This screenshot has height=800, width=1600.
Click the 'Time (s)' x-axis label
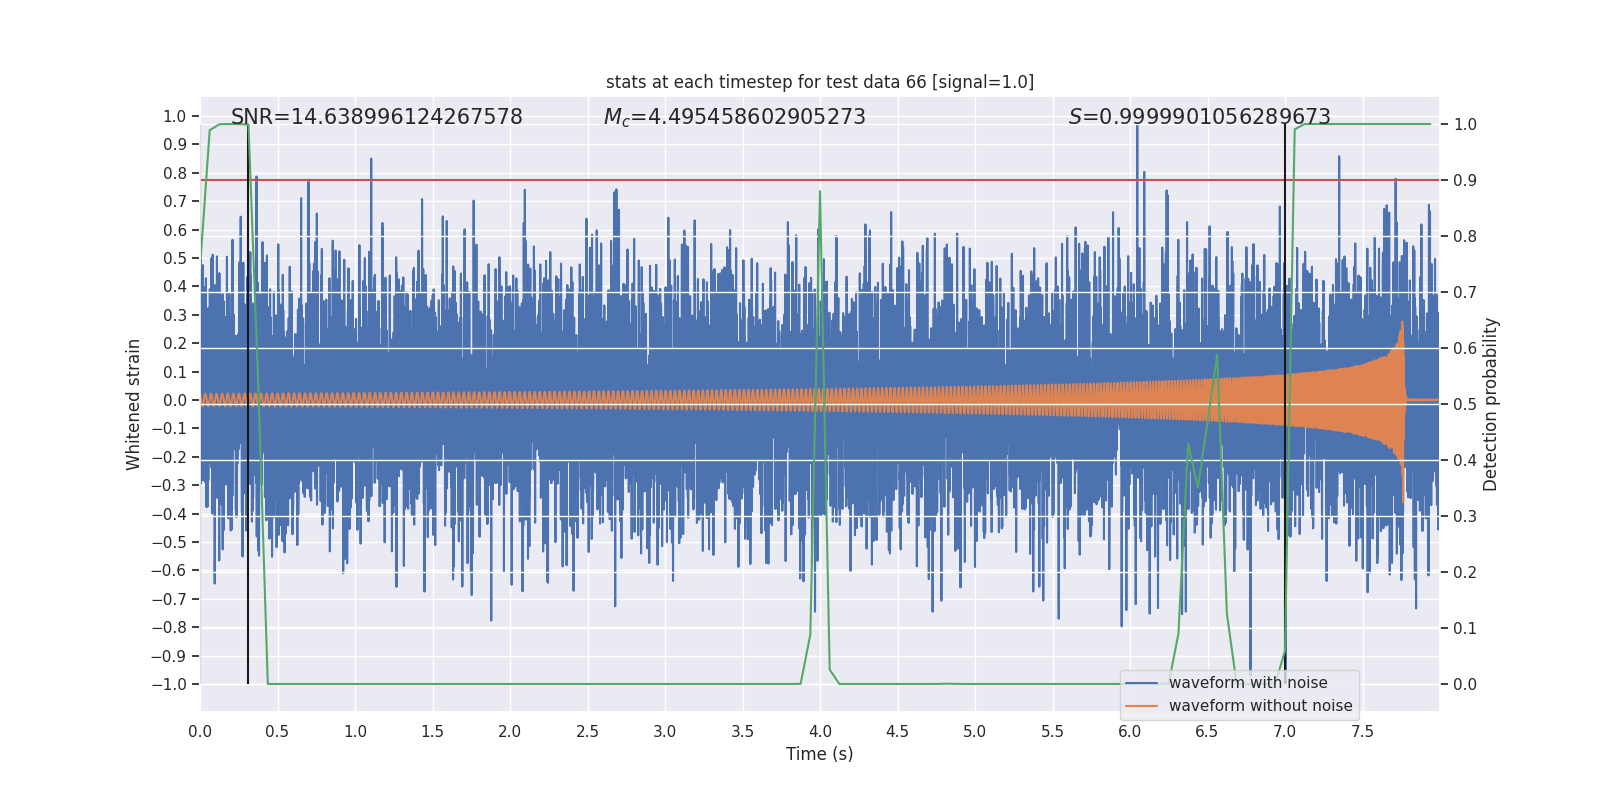[819, 754]
